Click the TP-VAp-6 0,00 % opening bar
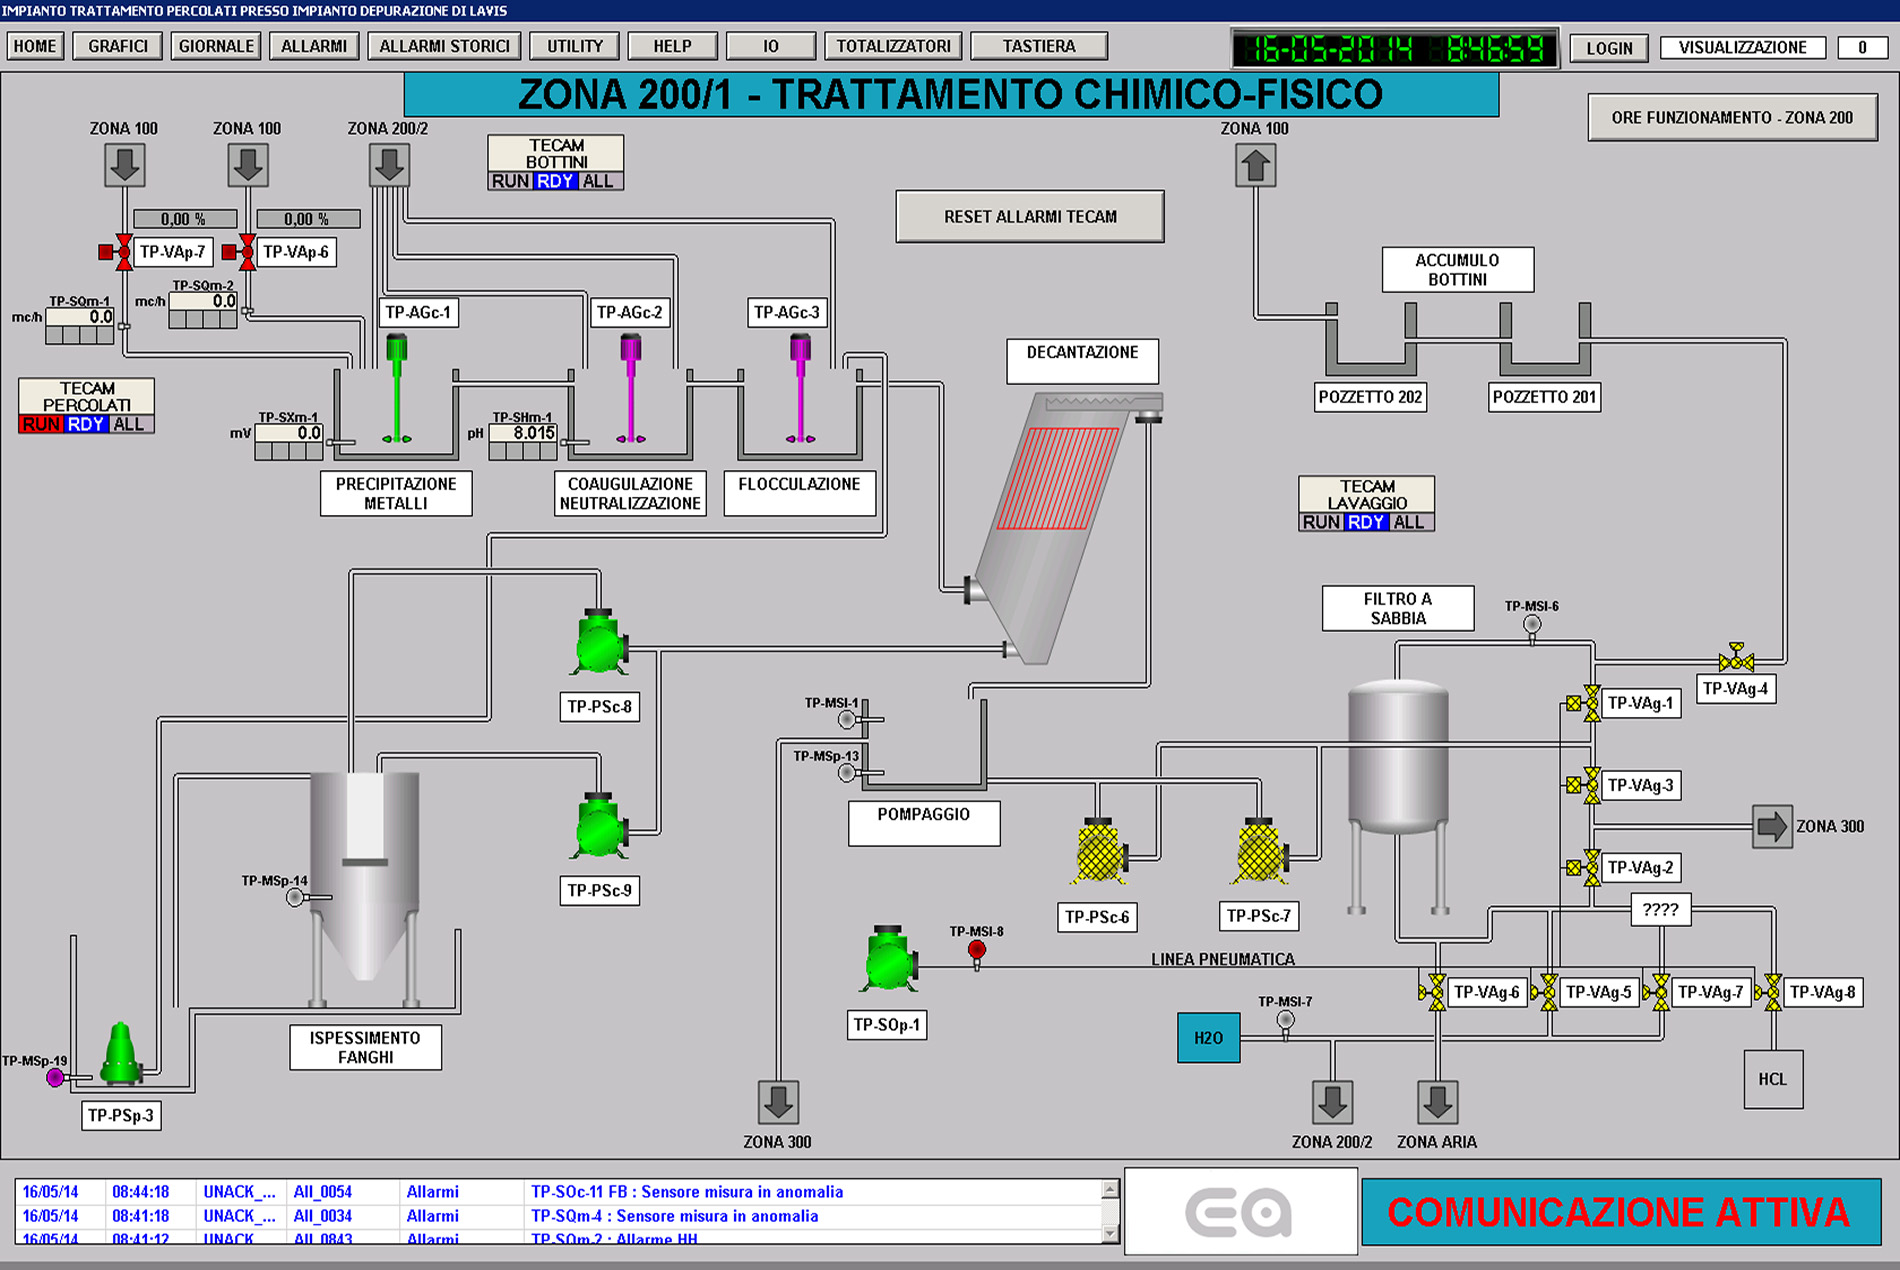The height and width of the screenshot is (1270, 1900). (308, 218)
